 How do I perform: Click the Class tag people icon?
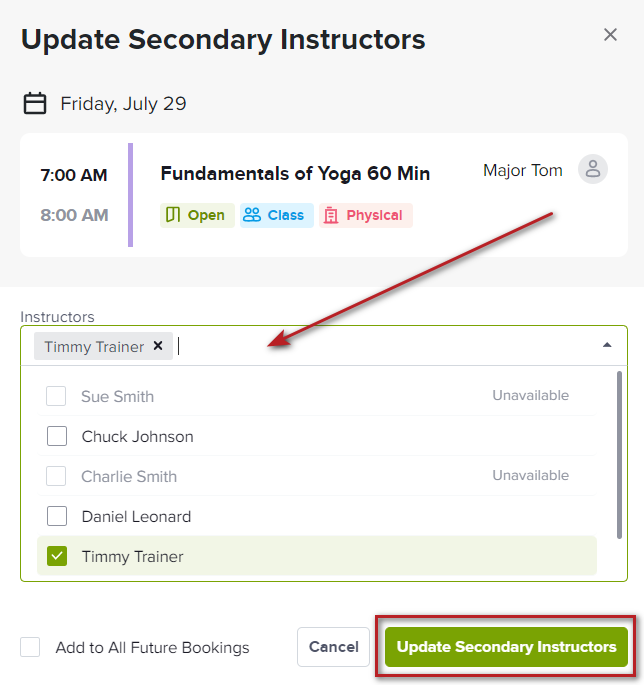tap(252, 215)
